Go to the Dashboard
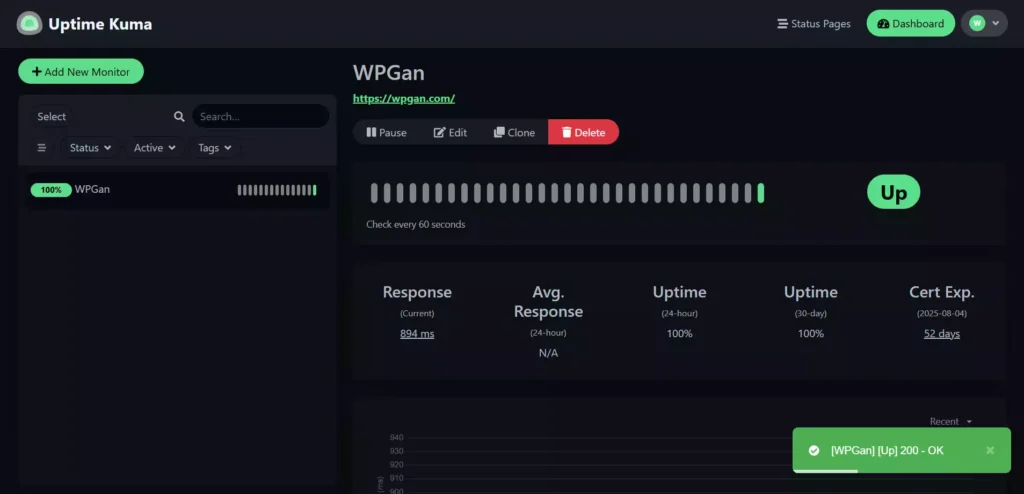The height and width of the screenshot is (494, 1024). (910, 24)
